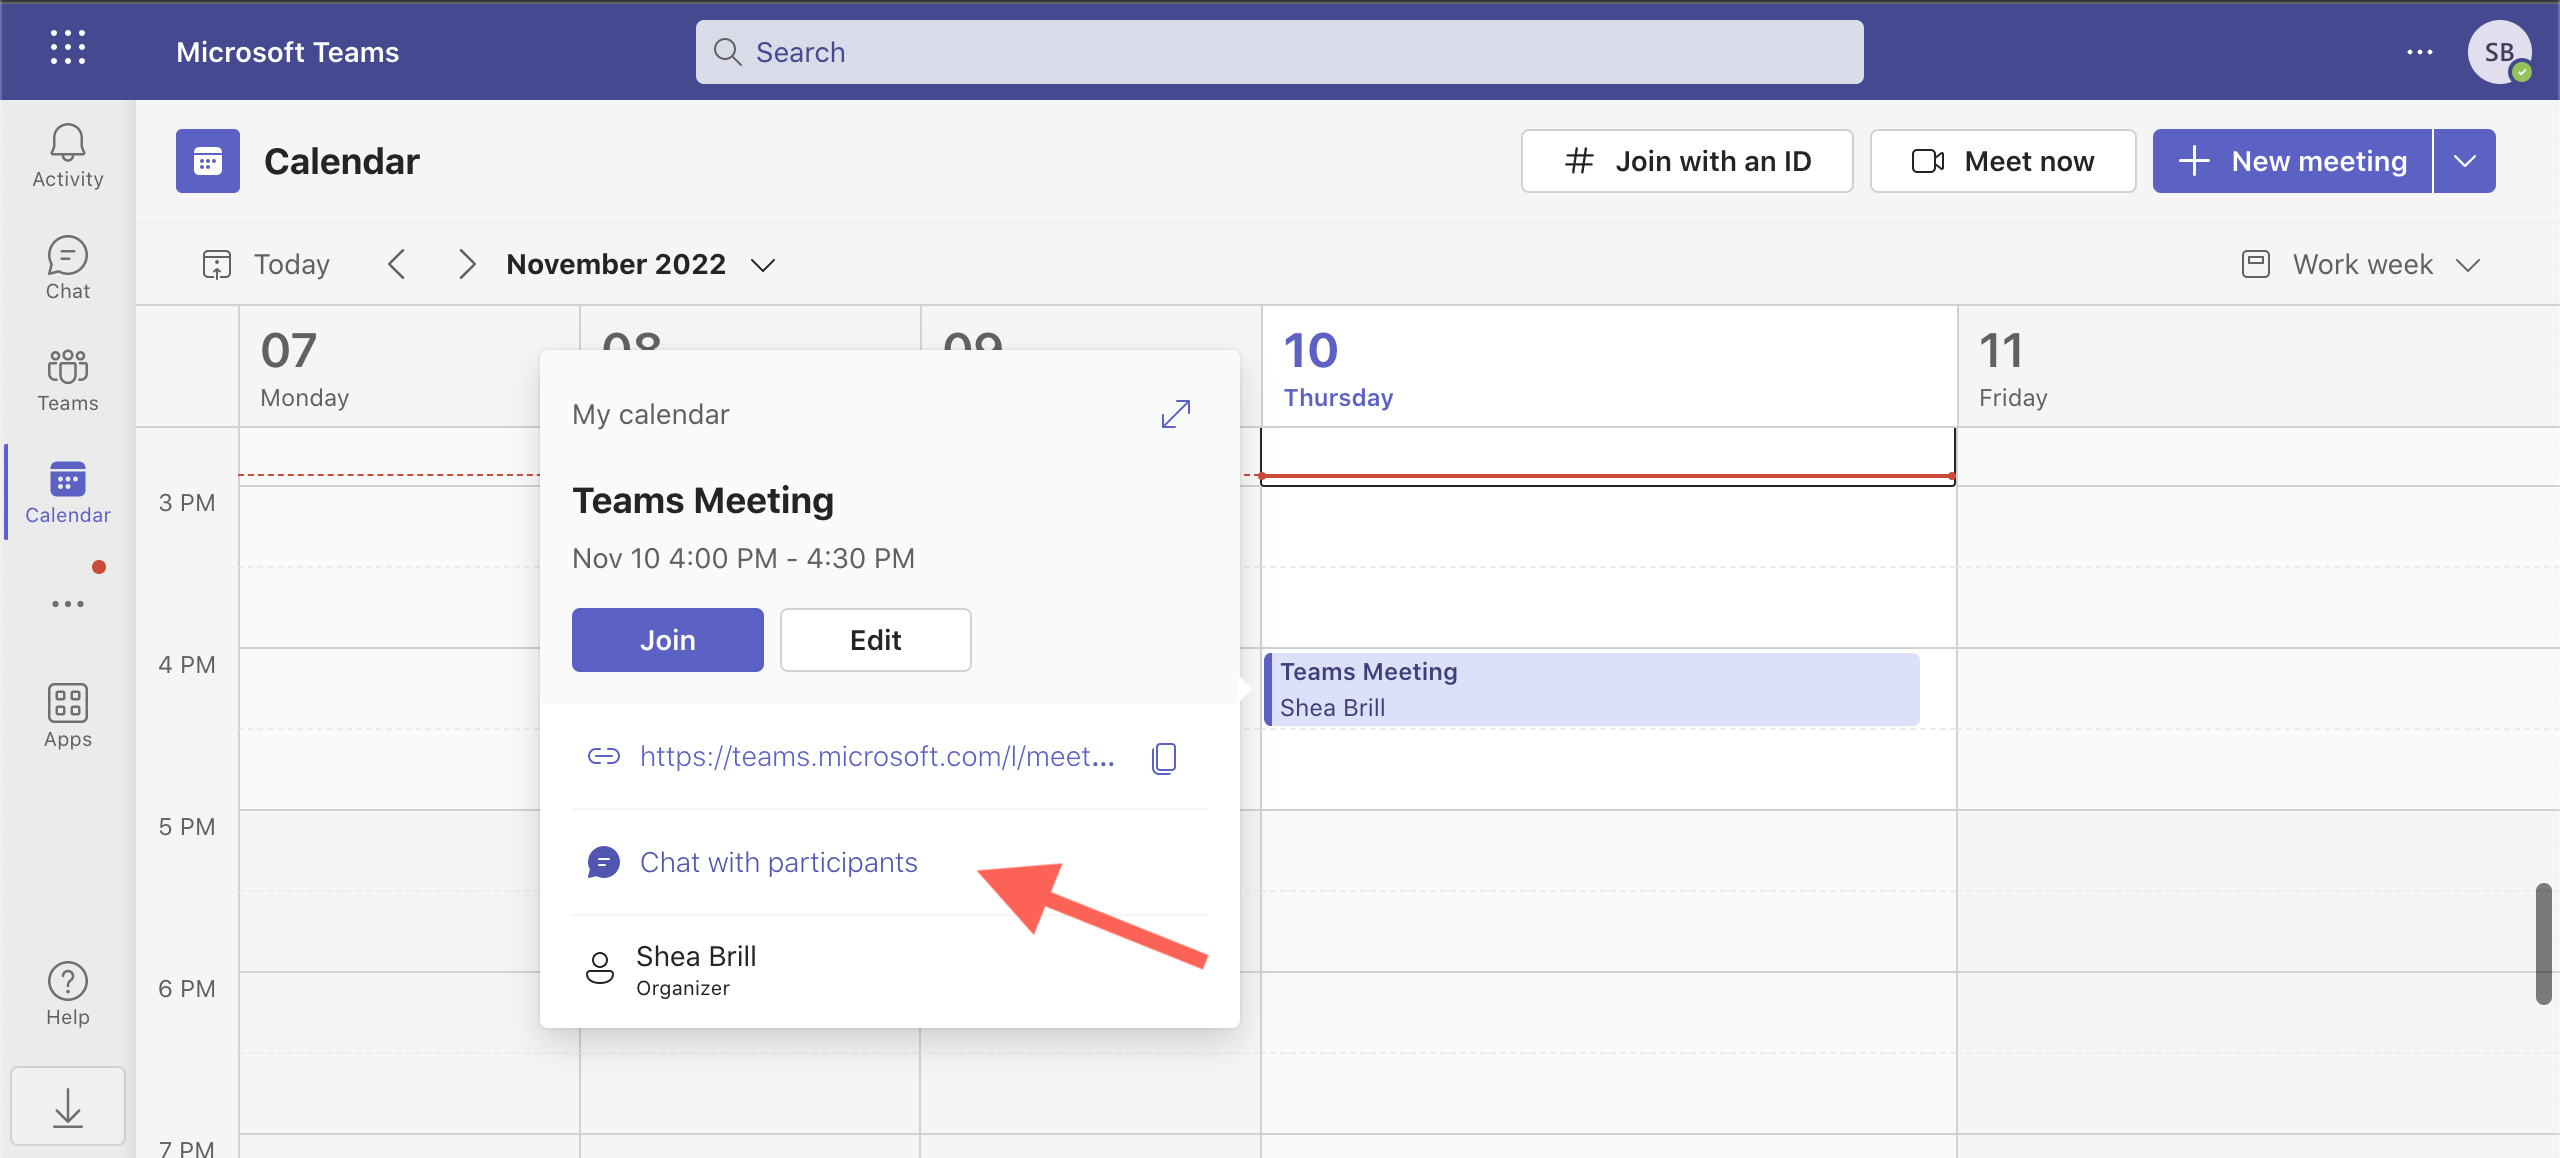
Task: Click Microsoft Teams title text
Action: (287, 52)
